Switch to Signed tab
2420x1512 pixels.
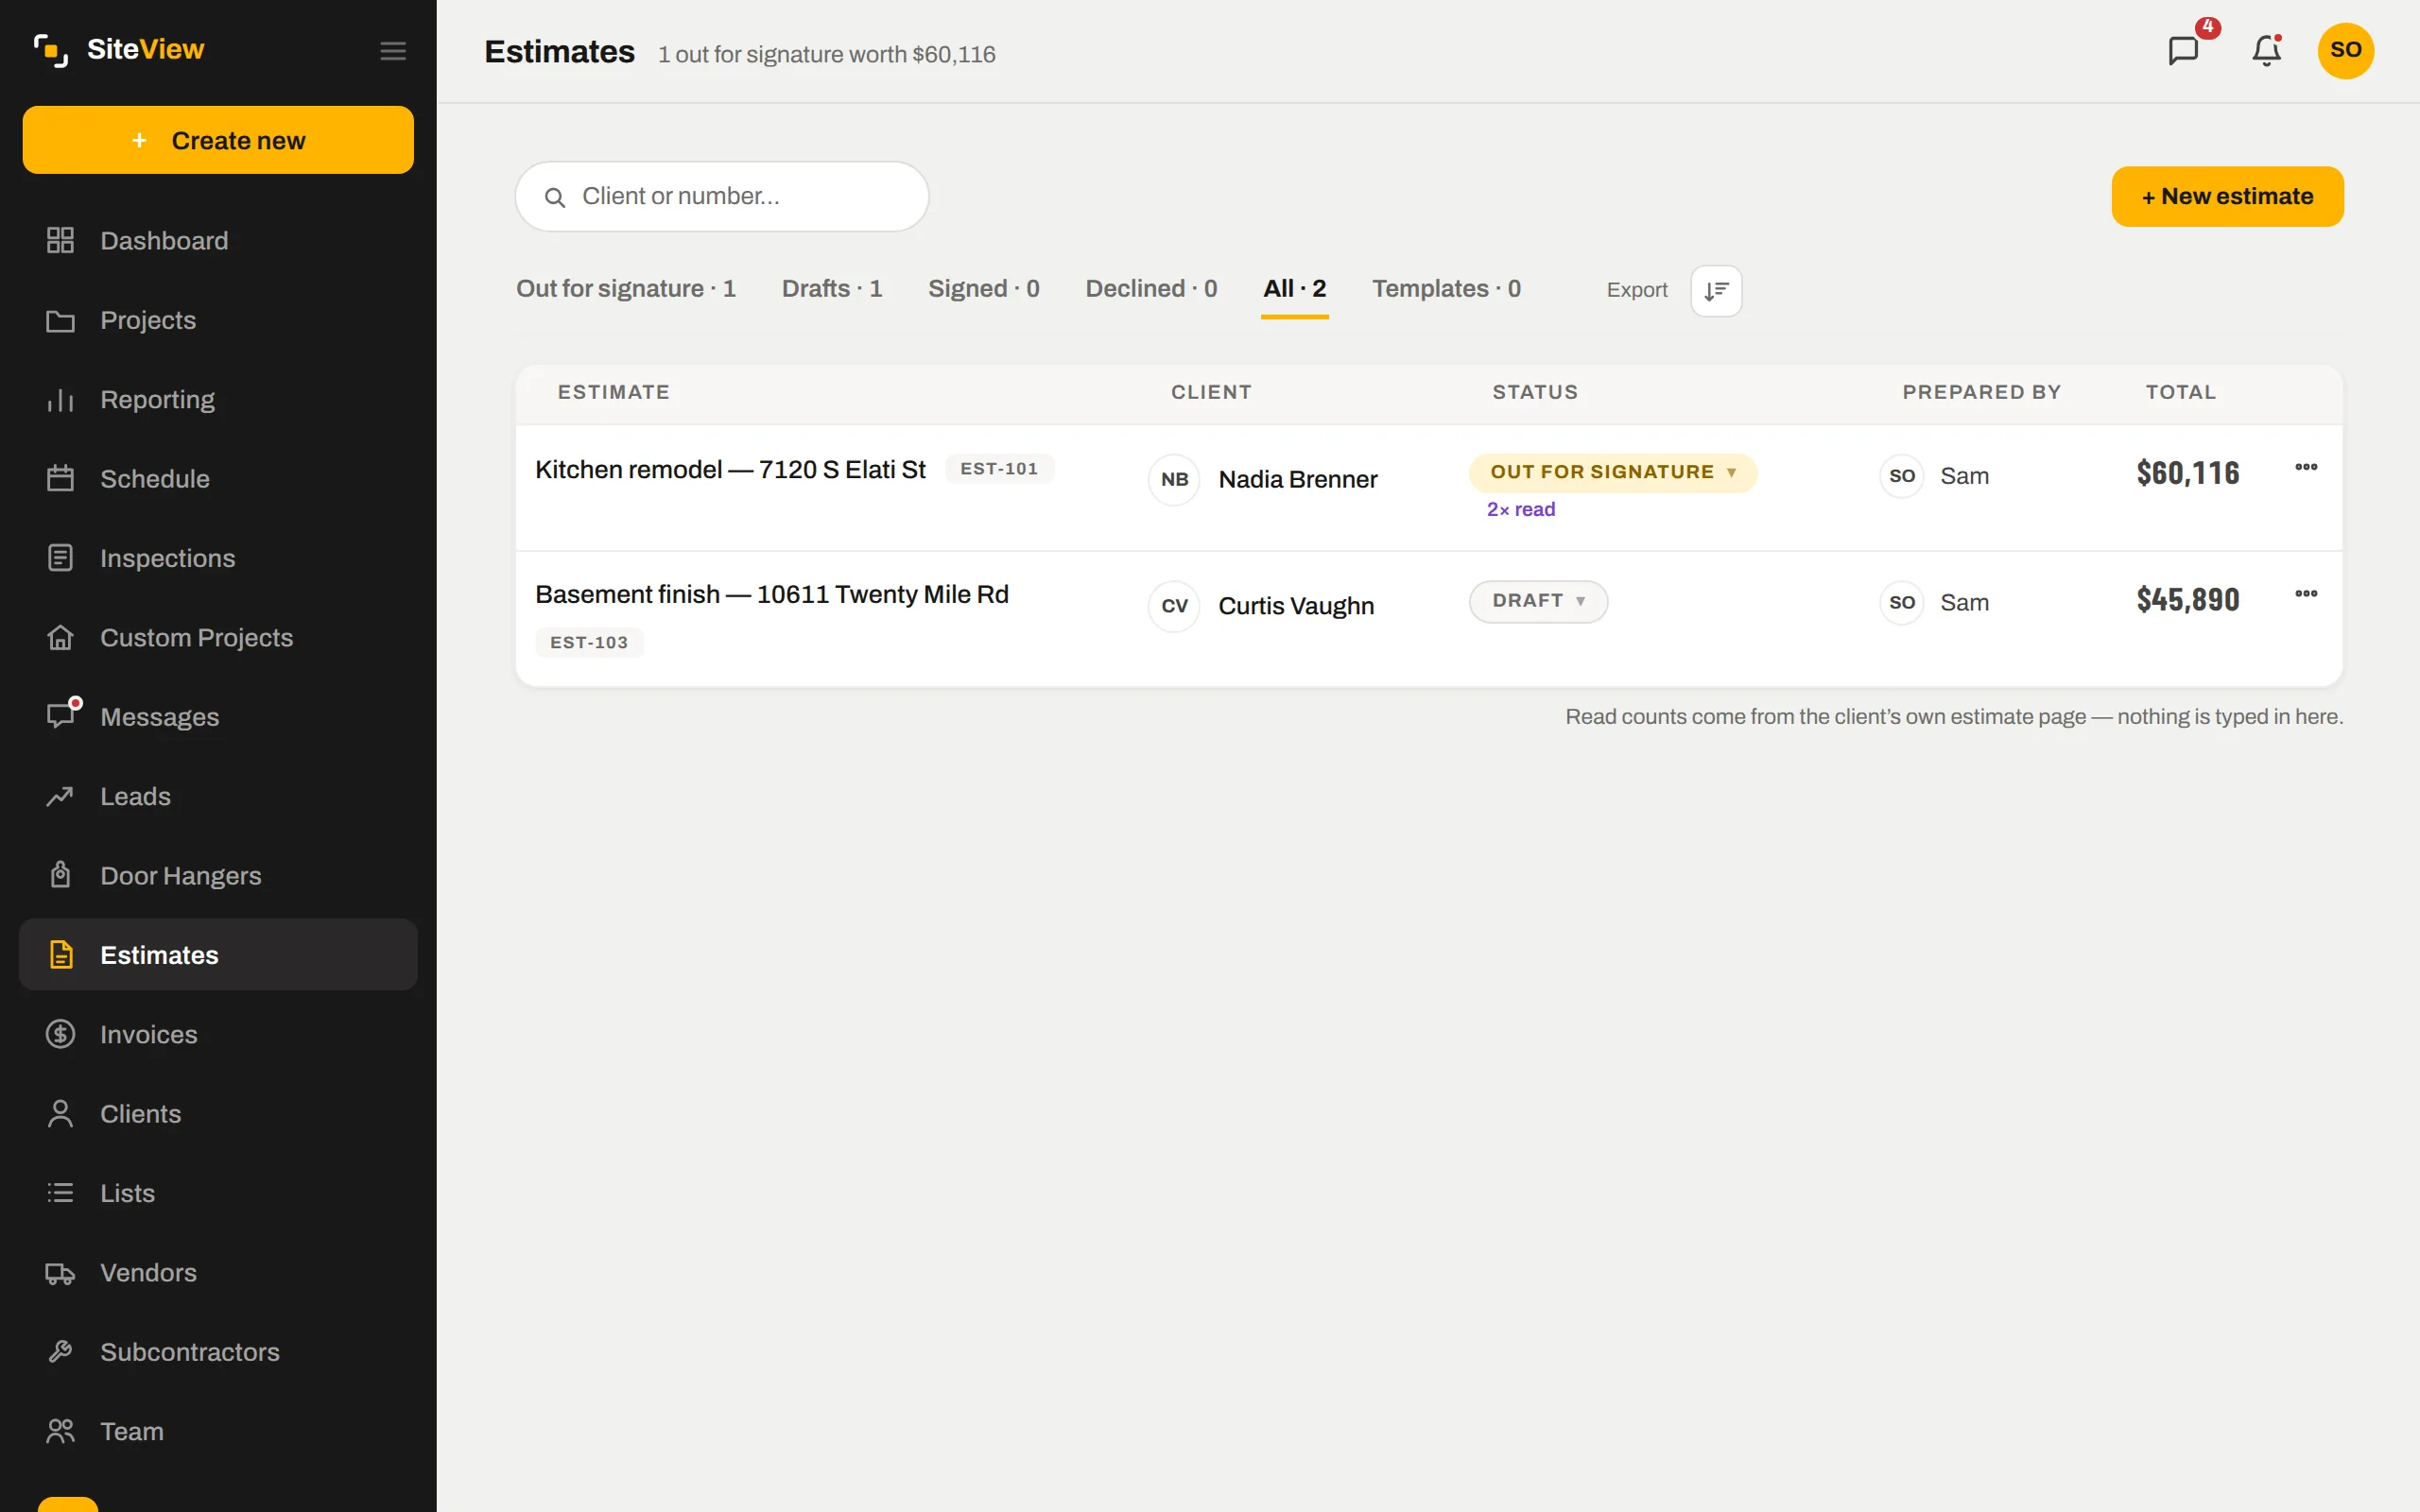click(x=984, y=289)
